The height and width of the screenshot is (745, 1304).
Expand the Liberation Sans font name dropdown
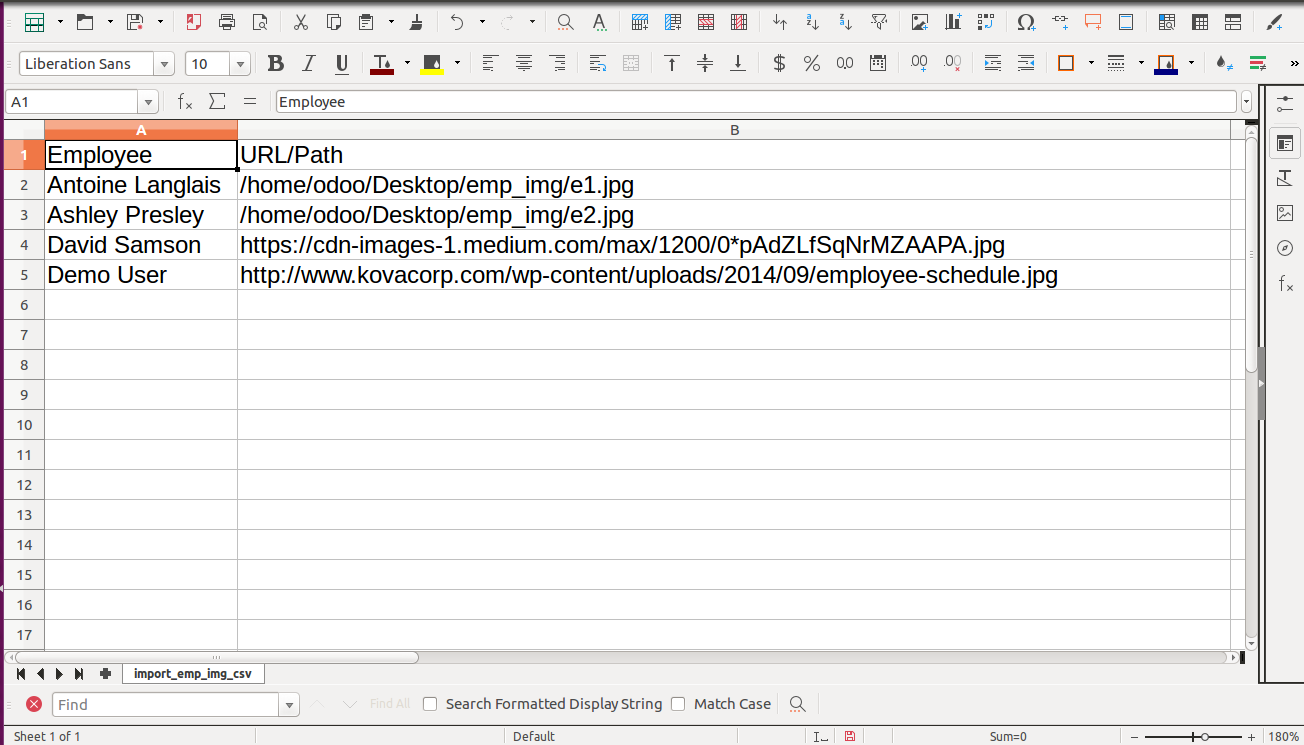[x=164, y=64]
